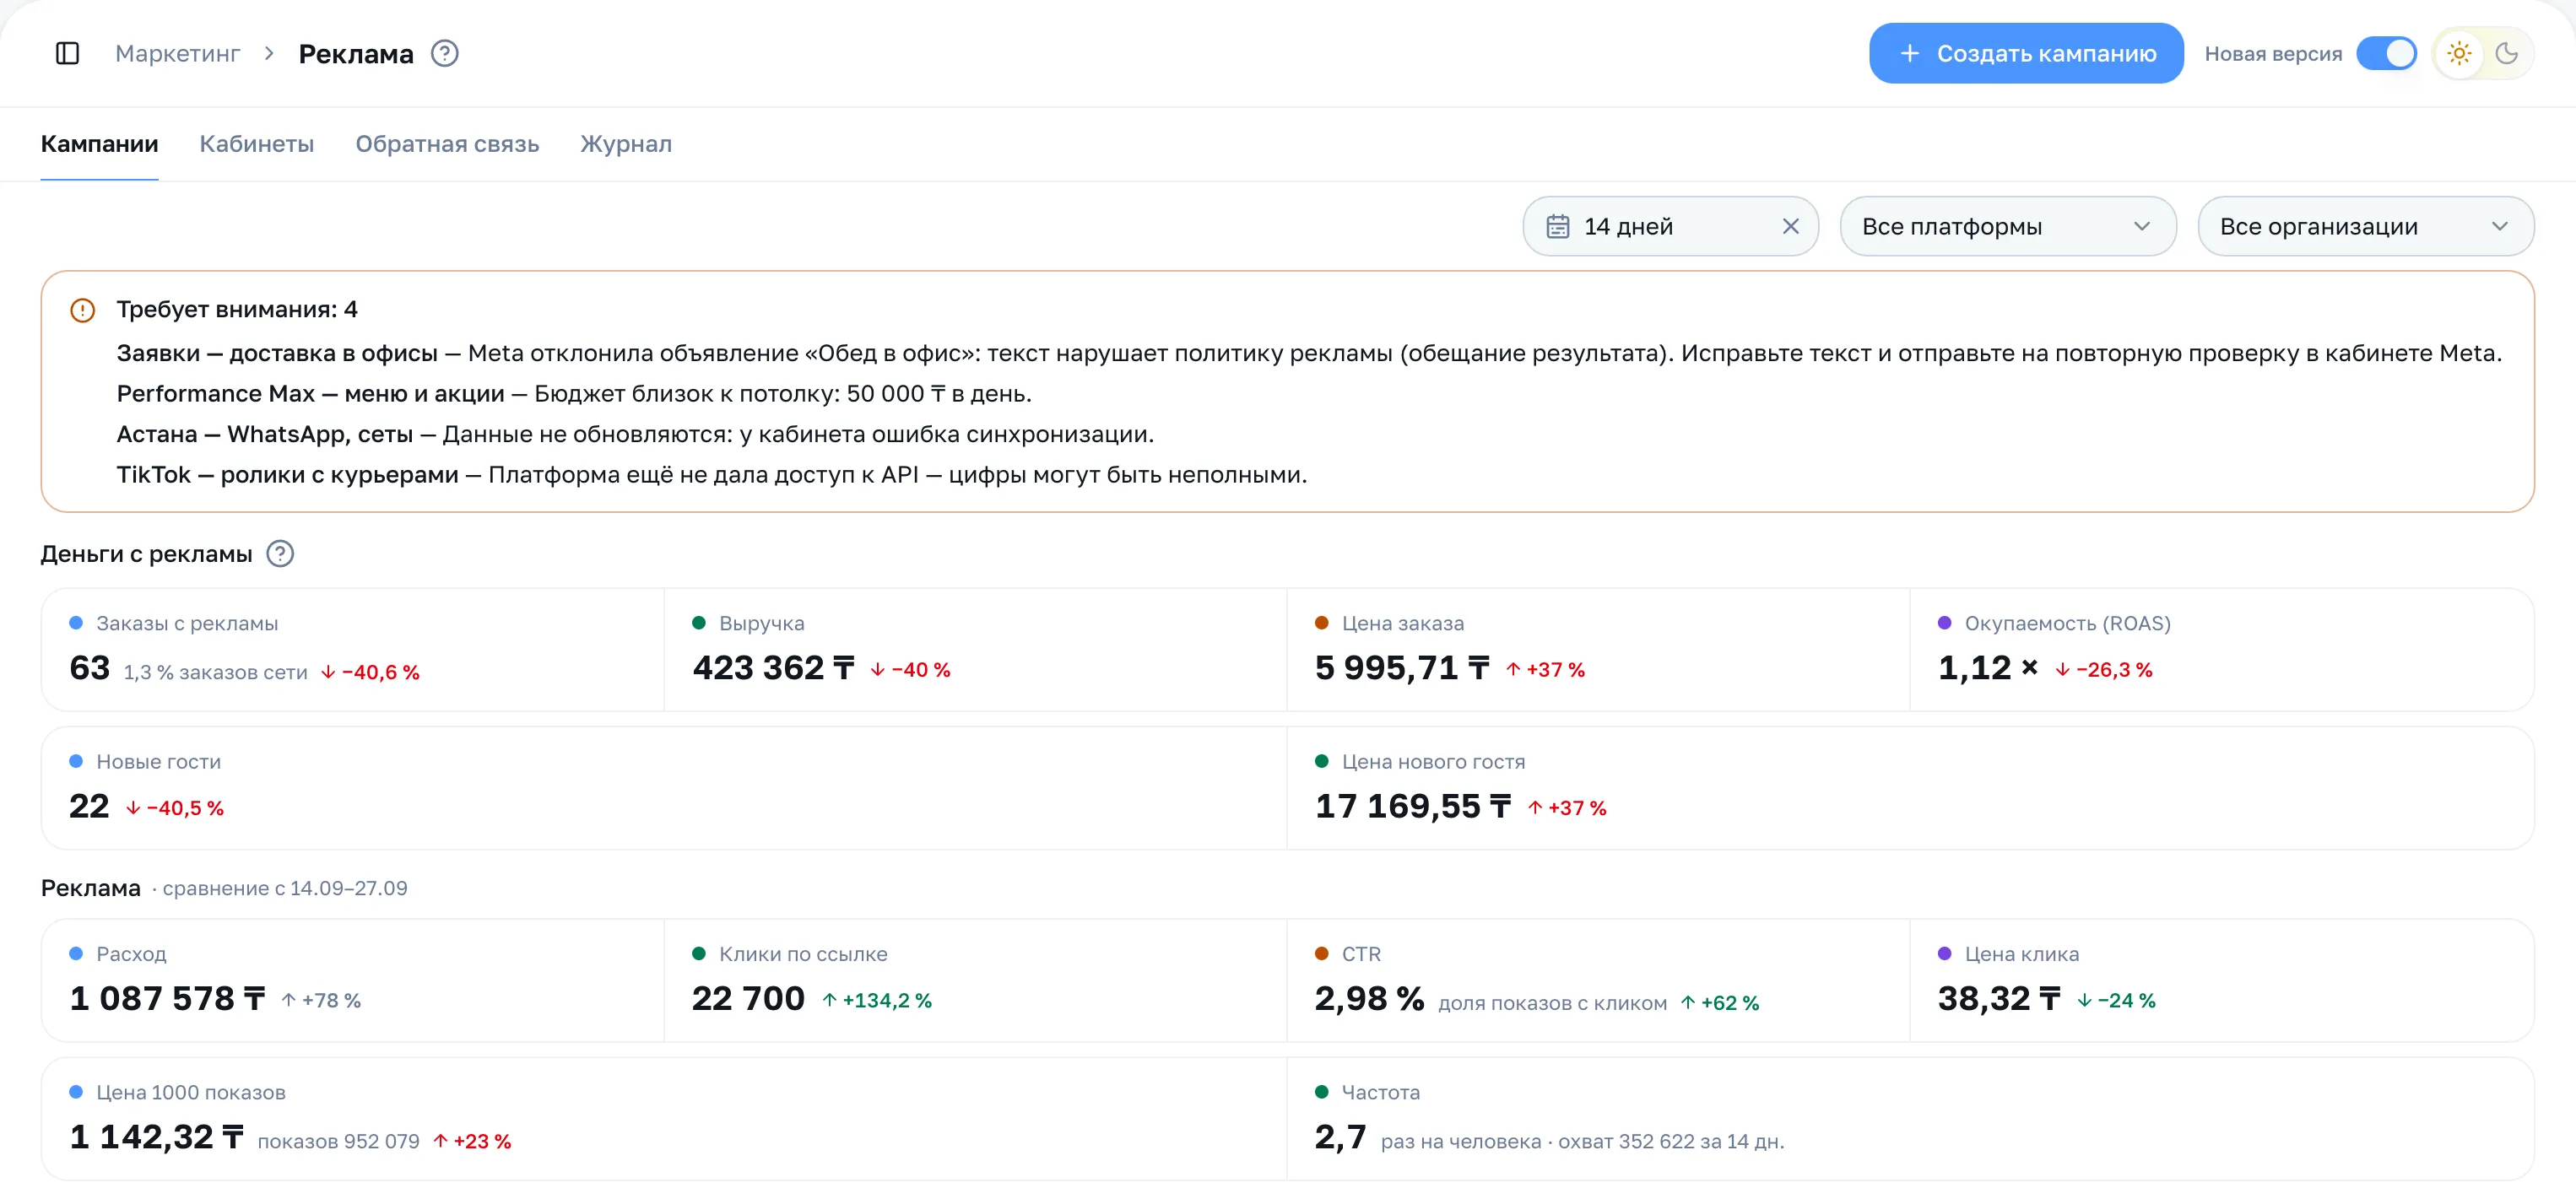This screenshot has height=1188, width=2576.
Task: Click the Создать кампанию button
Action: (2025, 53)
